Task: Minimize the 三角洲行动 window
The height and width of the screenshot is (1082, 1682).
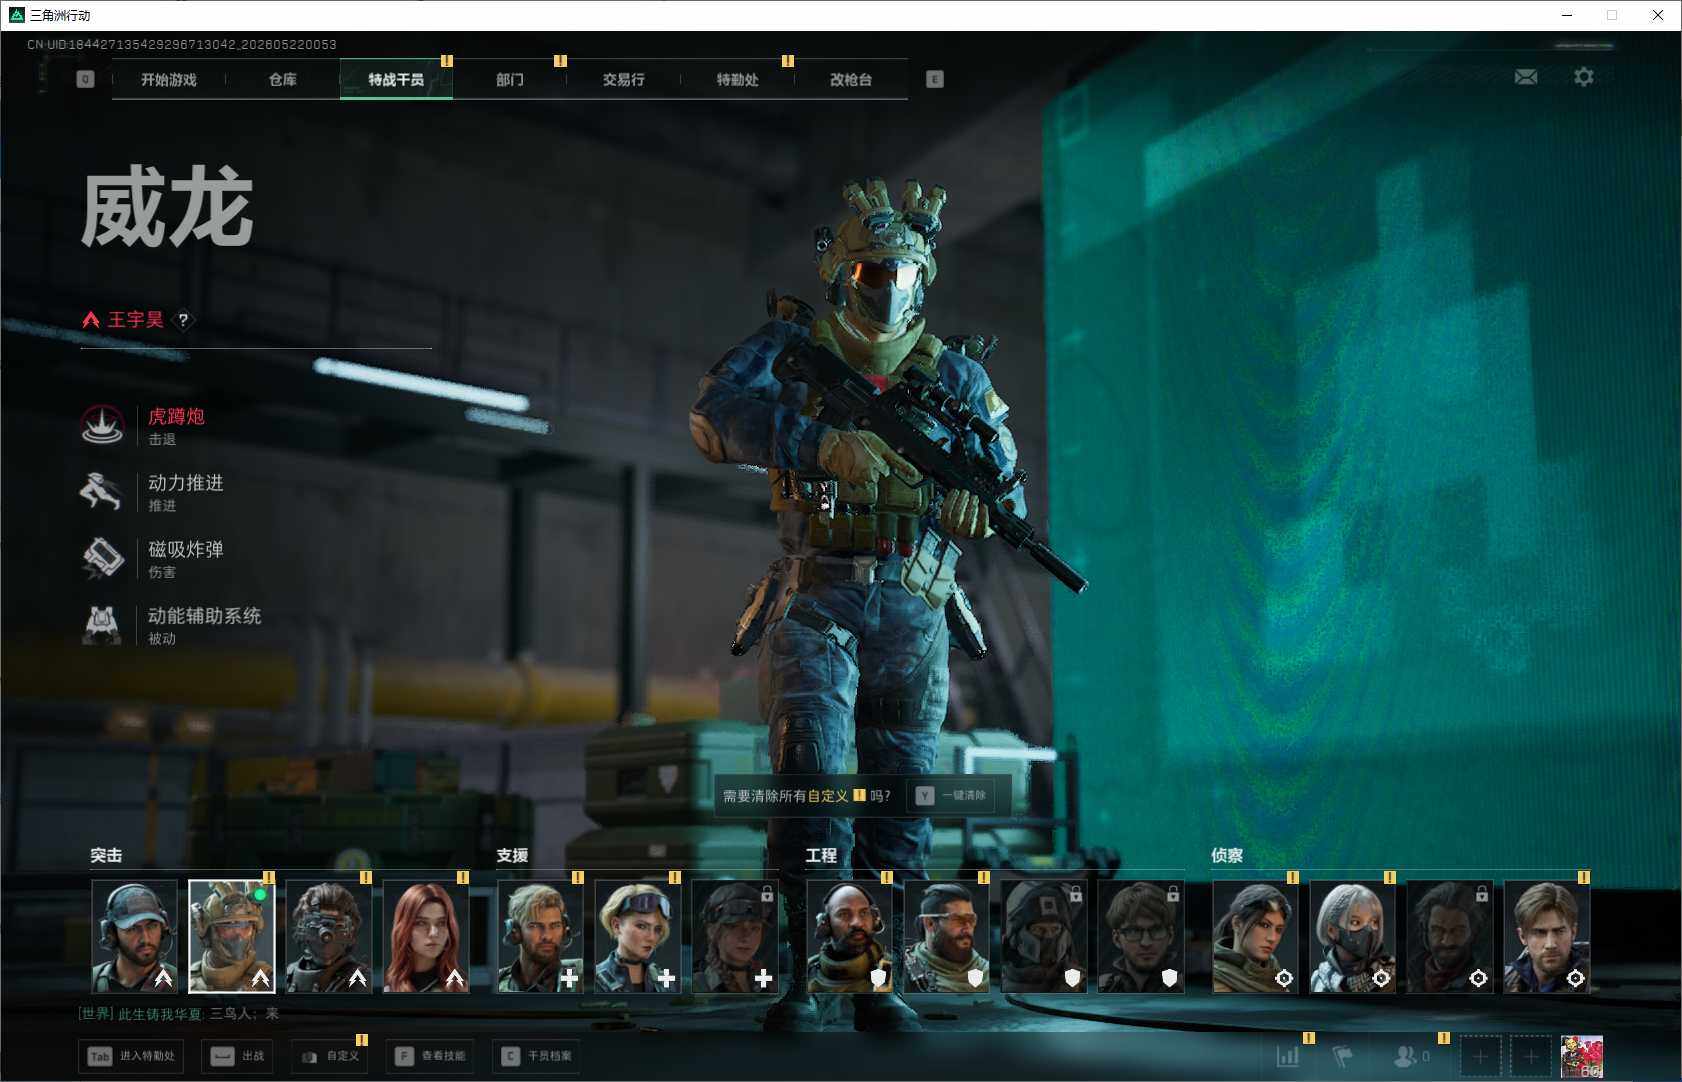Action: point(1567,15)
